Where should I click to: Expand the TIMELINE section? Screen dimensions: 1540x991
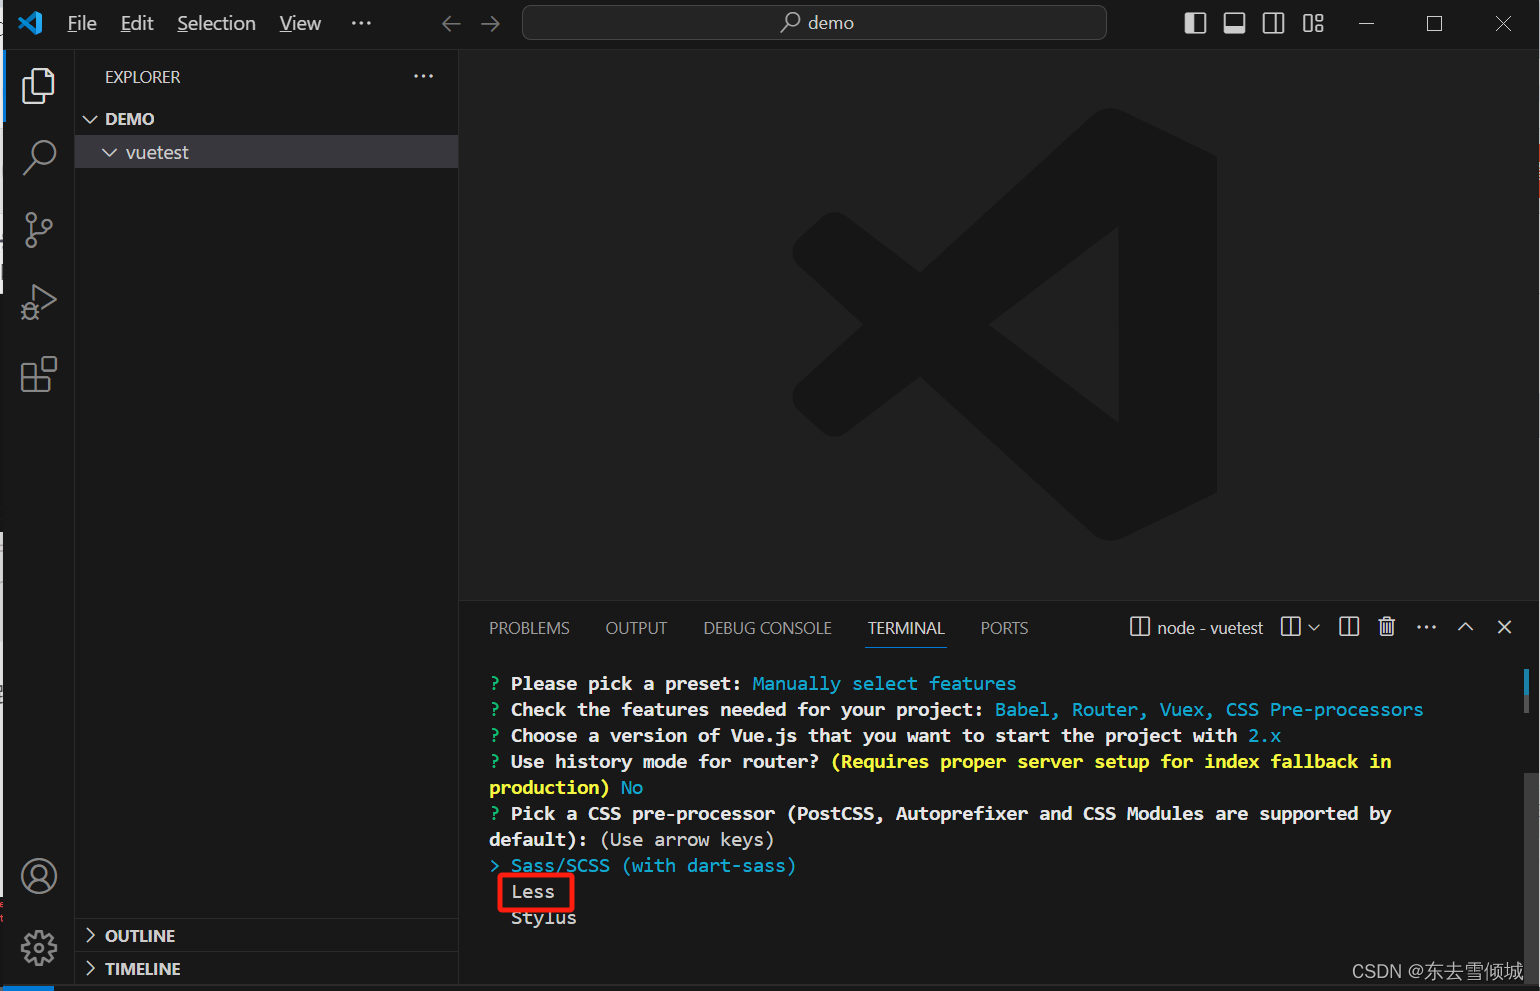(x=142, y=969)
